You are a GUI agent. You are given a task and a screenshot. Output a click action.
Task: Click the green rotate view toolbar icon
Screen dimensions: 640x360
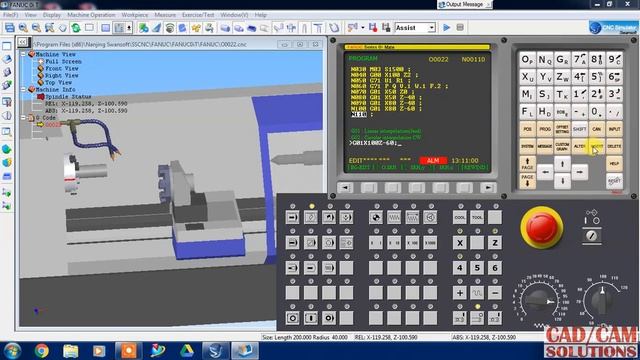tap(76, 28)
